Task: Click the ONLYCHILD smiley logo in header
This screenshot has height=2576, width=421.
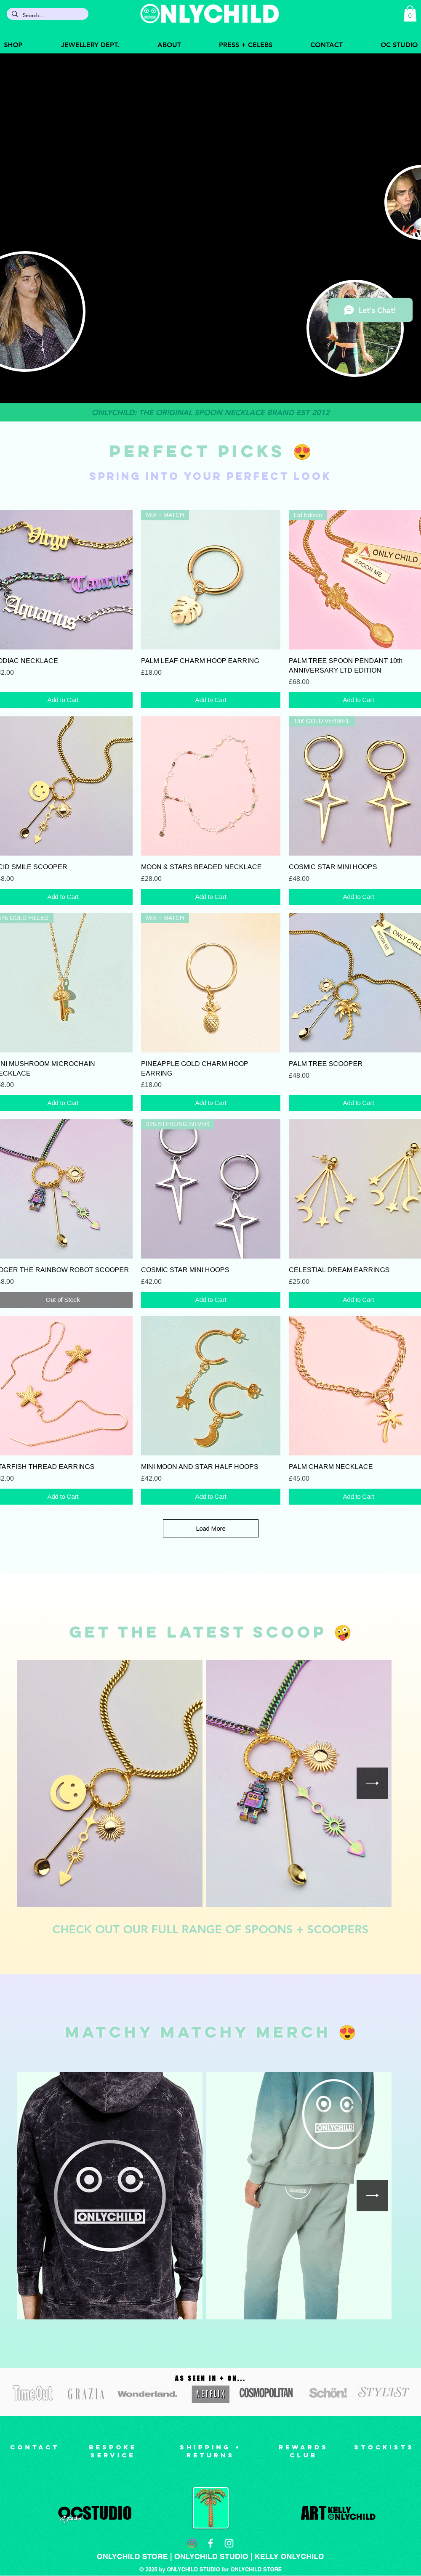Action: pyautogui.click(x=149, y=14)
